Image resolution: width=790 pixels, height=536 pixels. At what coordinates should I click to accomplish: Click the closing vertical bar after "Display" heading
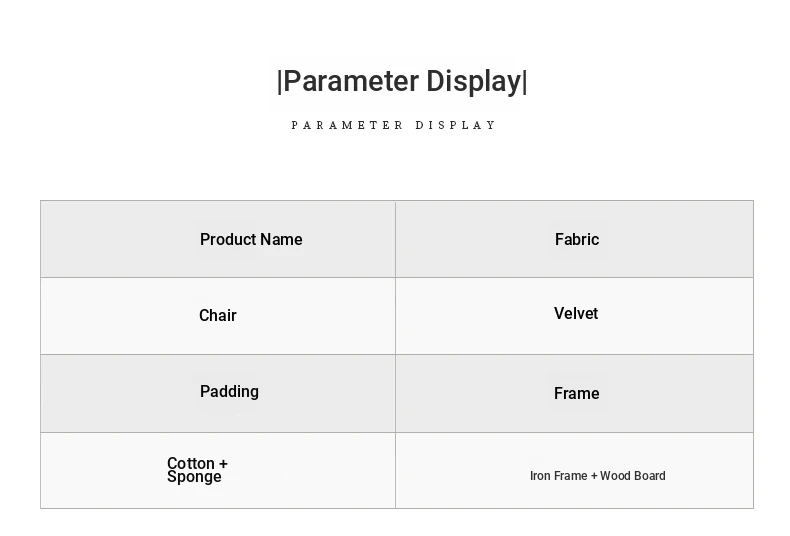(525, 82)
